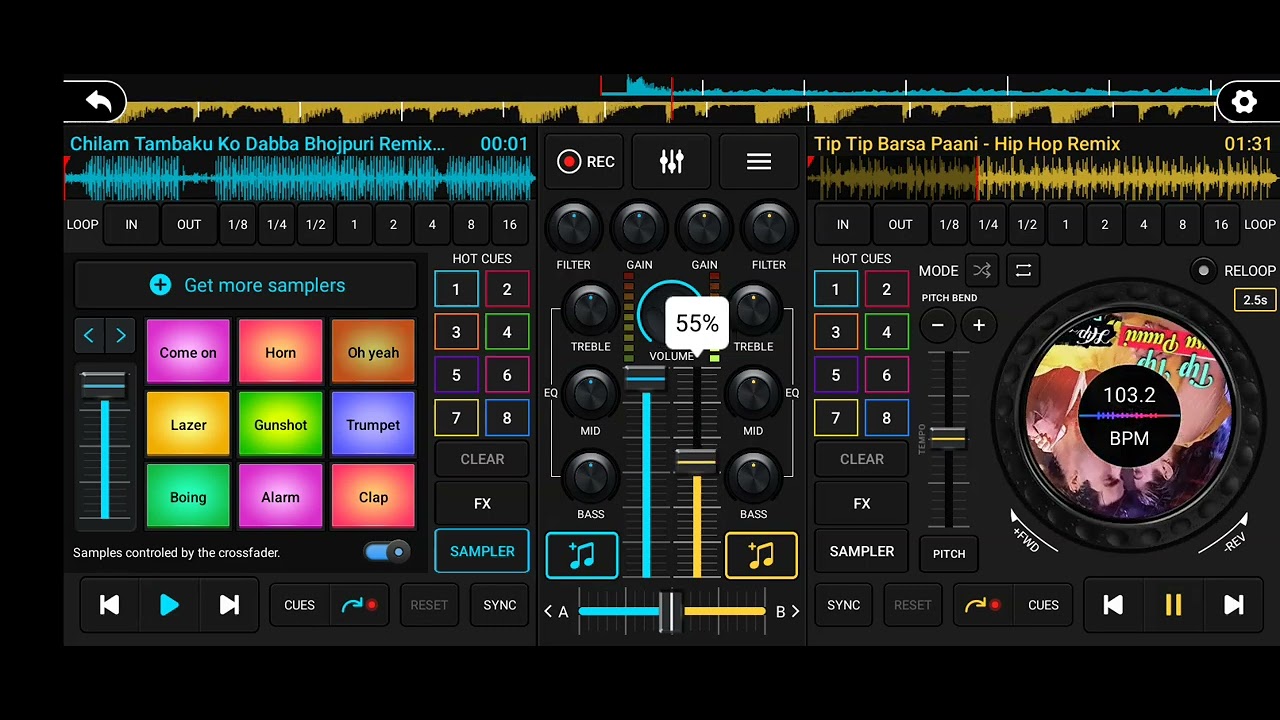Toggle samples controlled by crossfader switch
This screenshot has height=720, width=1280.
(387, 552)
